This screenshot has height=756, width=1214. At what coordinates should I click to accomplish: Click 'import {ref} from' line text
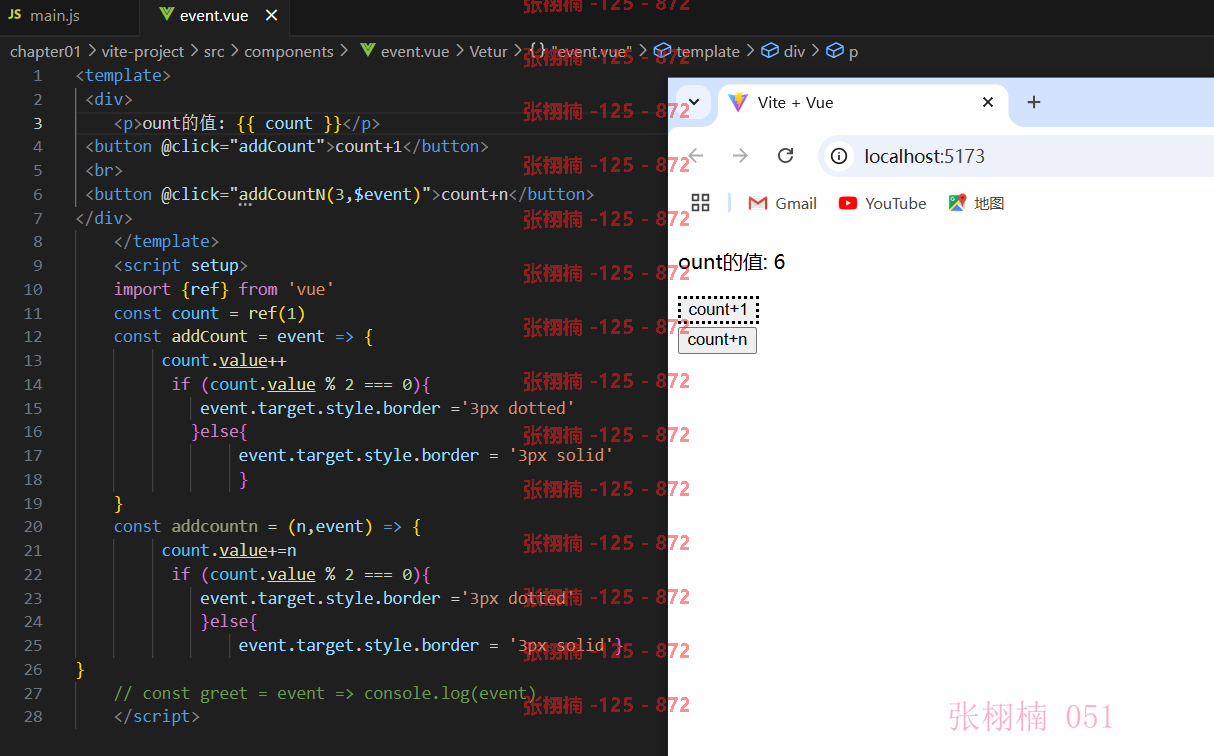pos(195,289)
